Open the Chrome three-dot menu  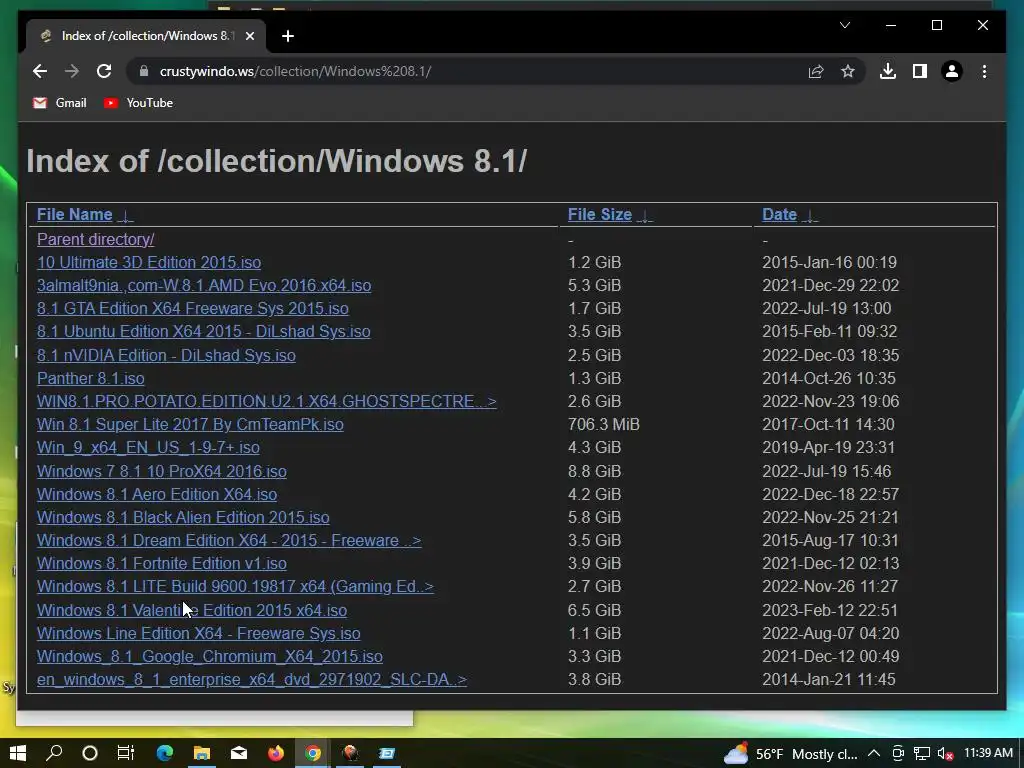(x=984, y=71)
